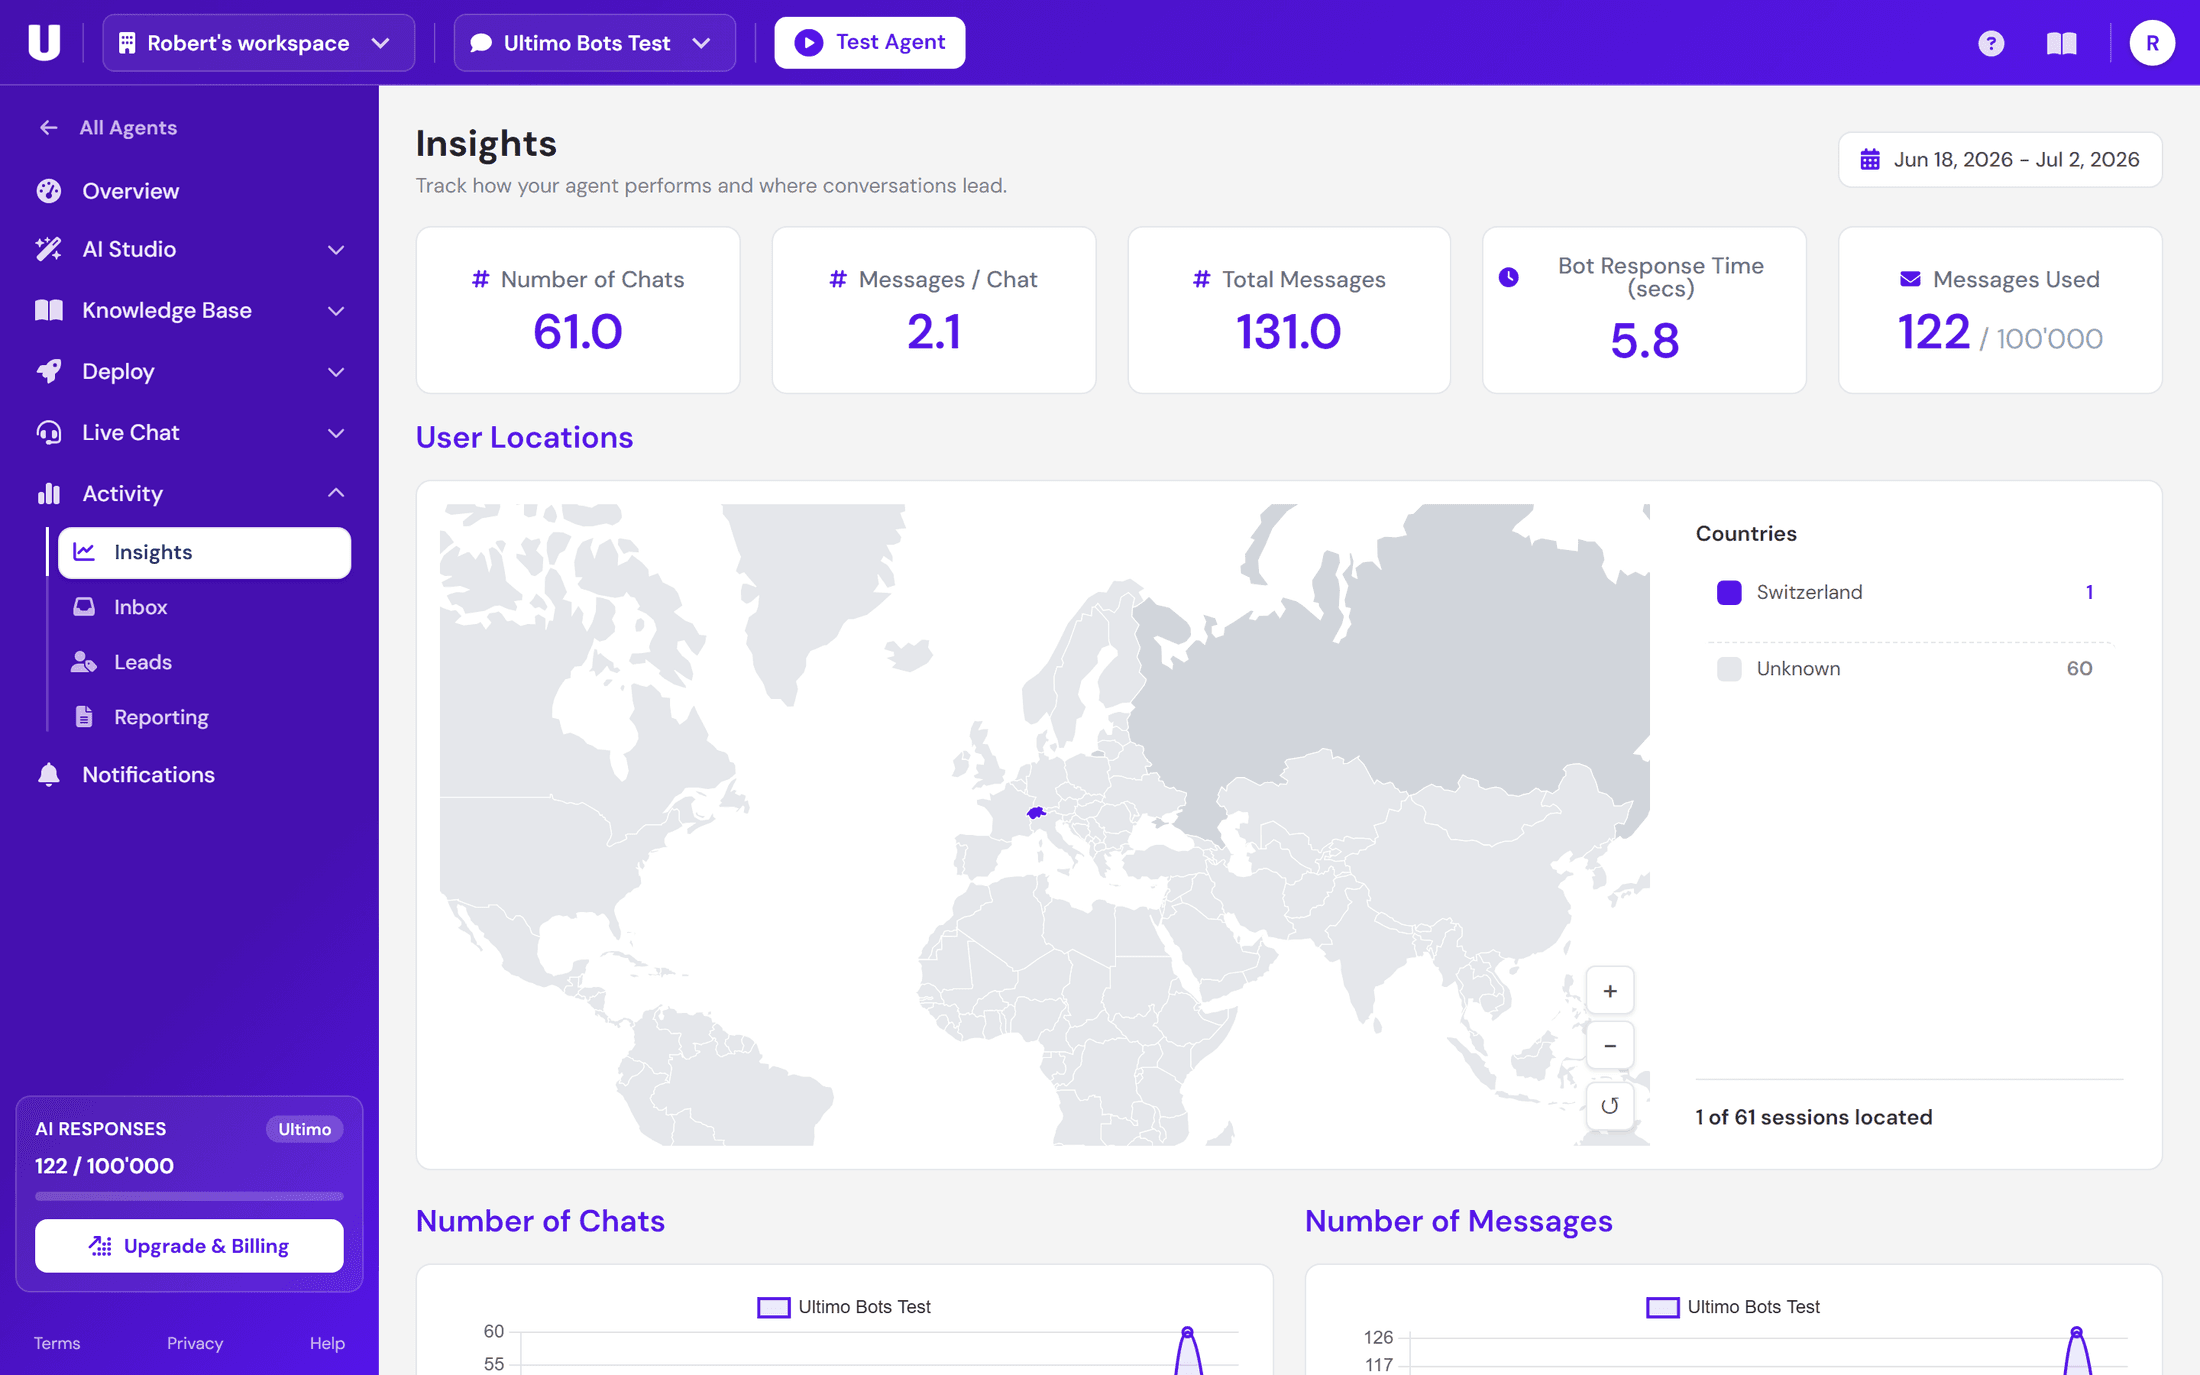Open the Jun 18 – Jul 2 date range picker
This screenshot has height=1375, width=2200.
click(2000, 160)
